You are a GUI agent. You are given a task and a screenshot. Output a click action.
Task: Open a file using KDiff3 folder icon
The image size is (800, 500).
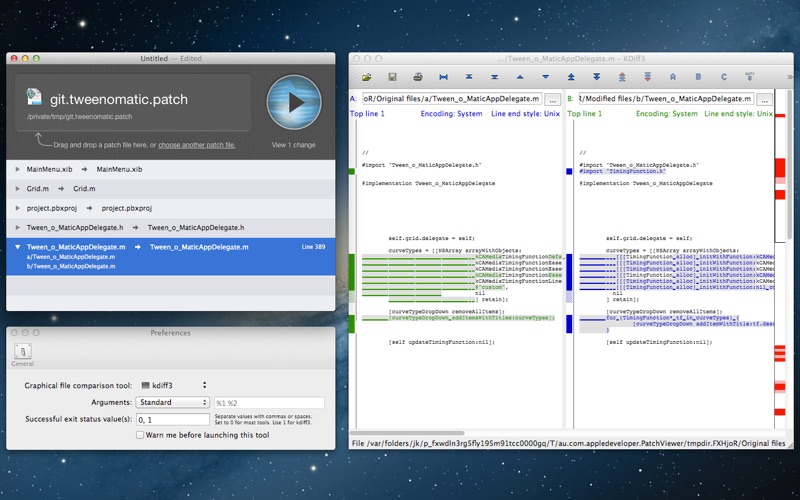pos(367,77)
